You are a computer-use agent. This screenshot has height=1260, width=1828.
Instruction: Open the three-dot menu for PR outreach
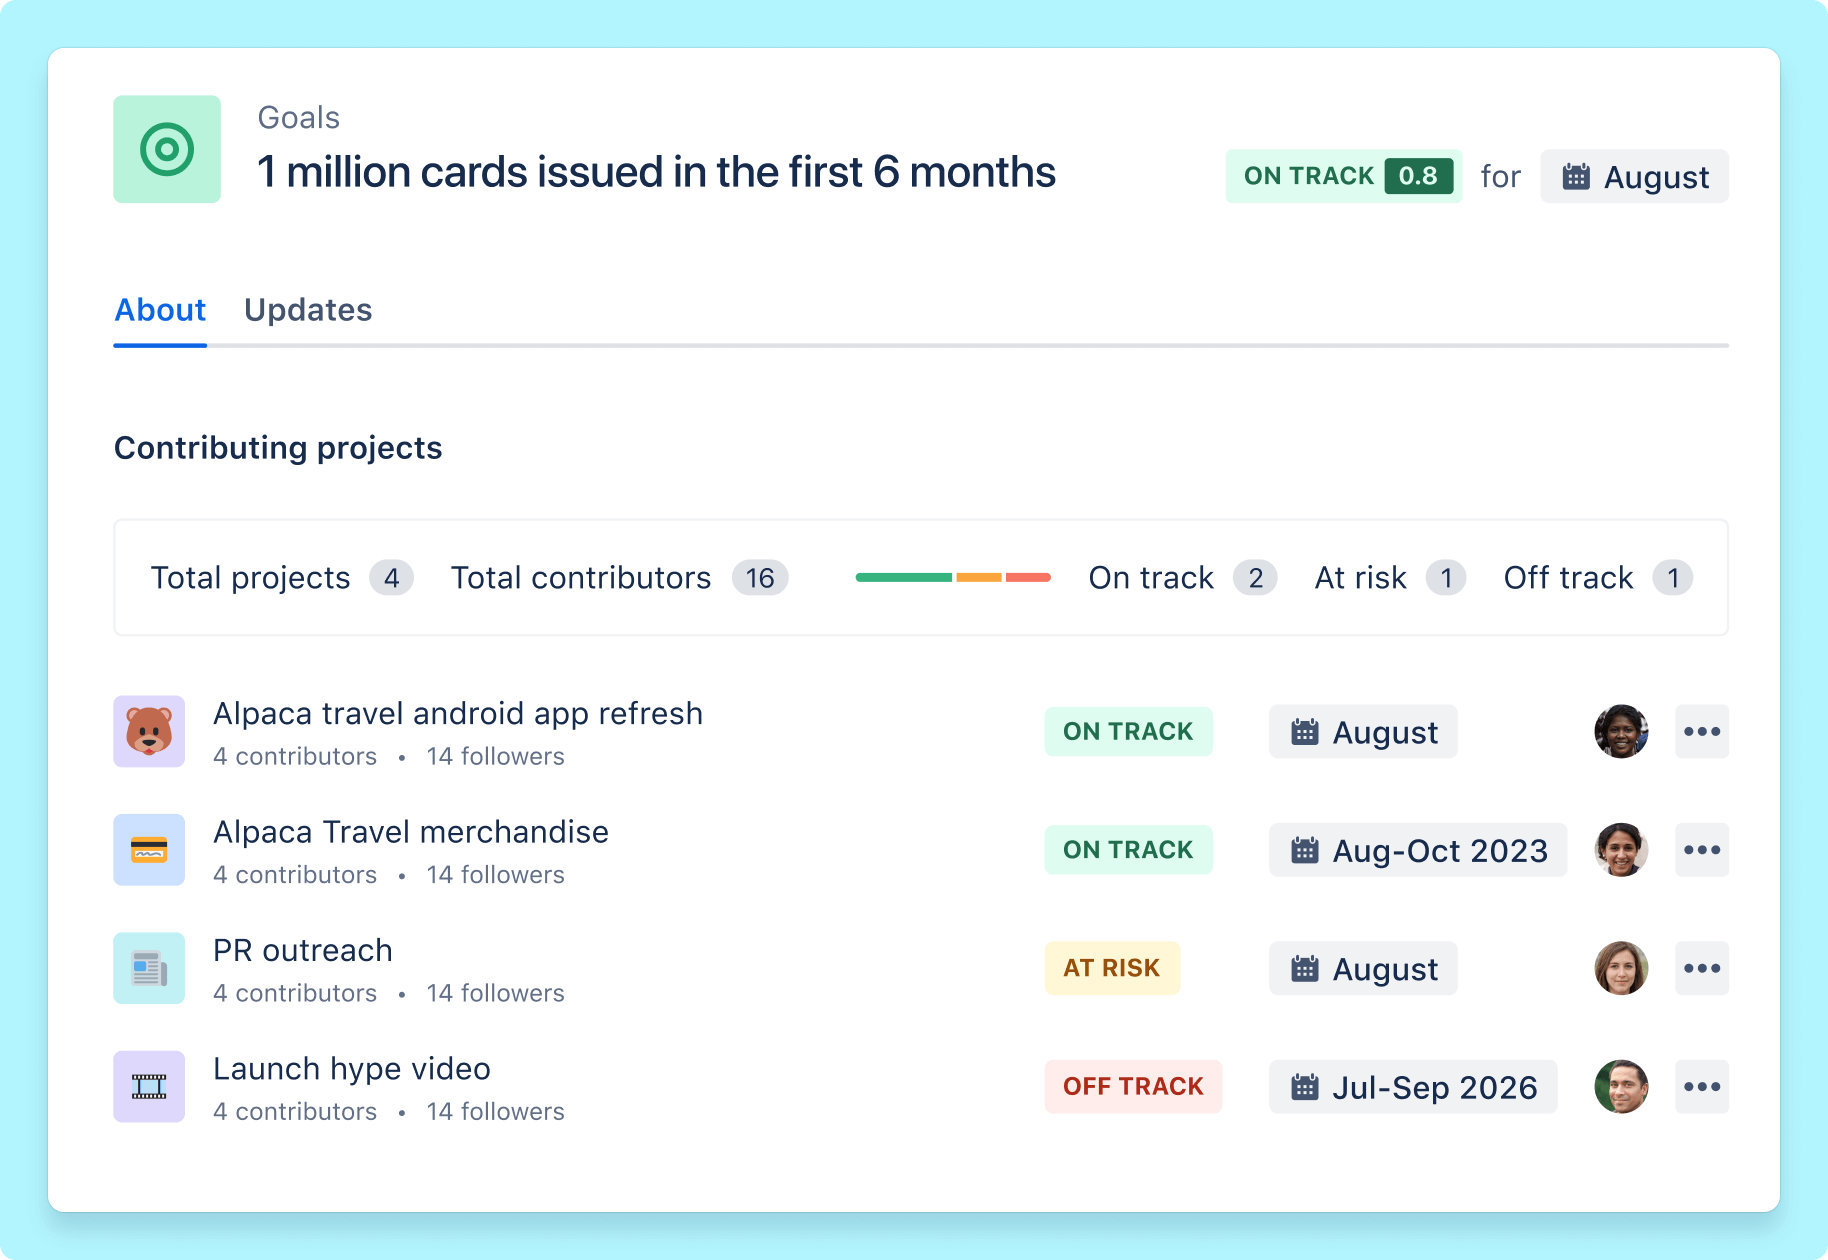click(1702, 967)
